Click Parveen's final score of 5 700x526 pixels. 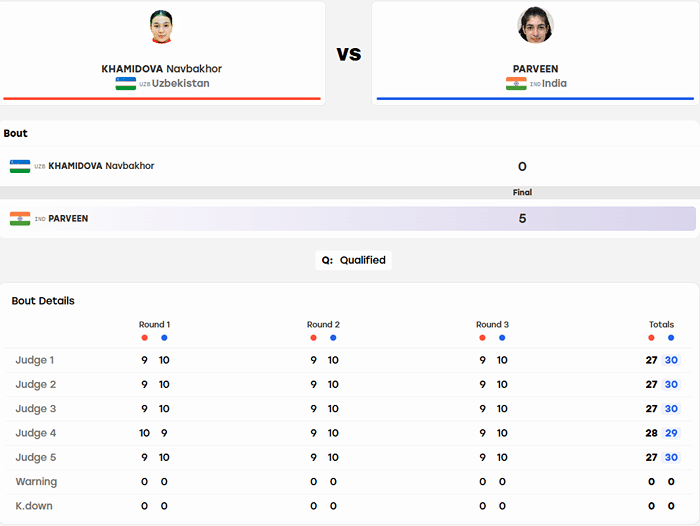point(522,218)
